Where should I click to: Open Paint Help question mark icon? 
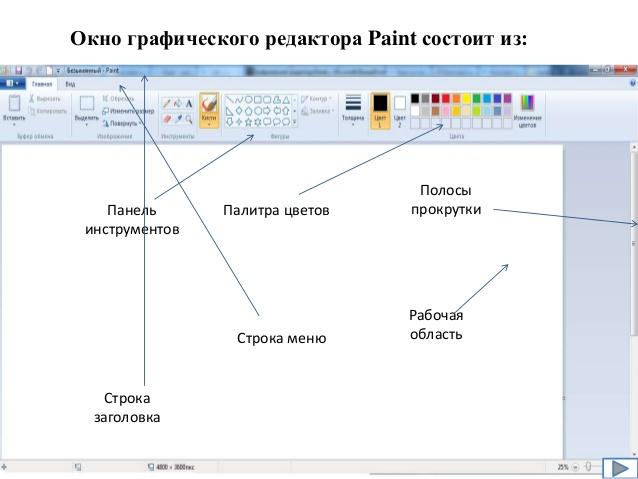point(633,83)
